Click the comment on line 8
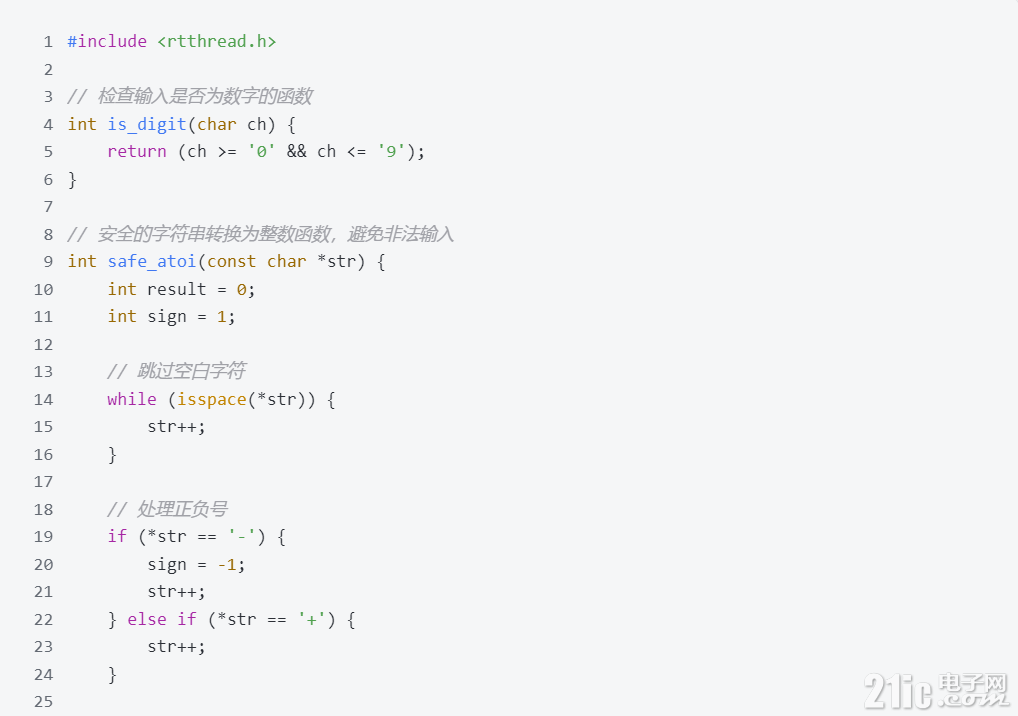 pos(261,234)
